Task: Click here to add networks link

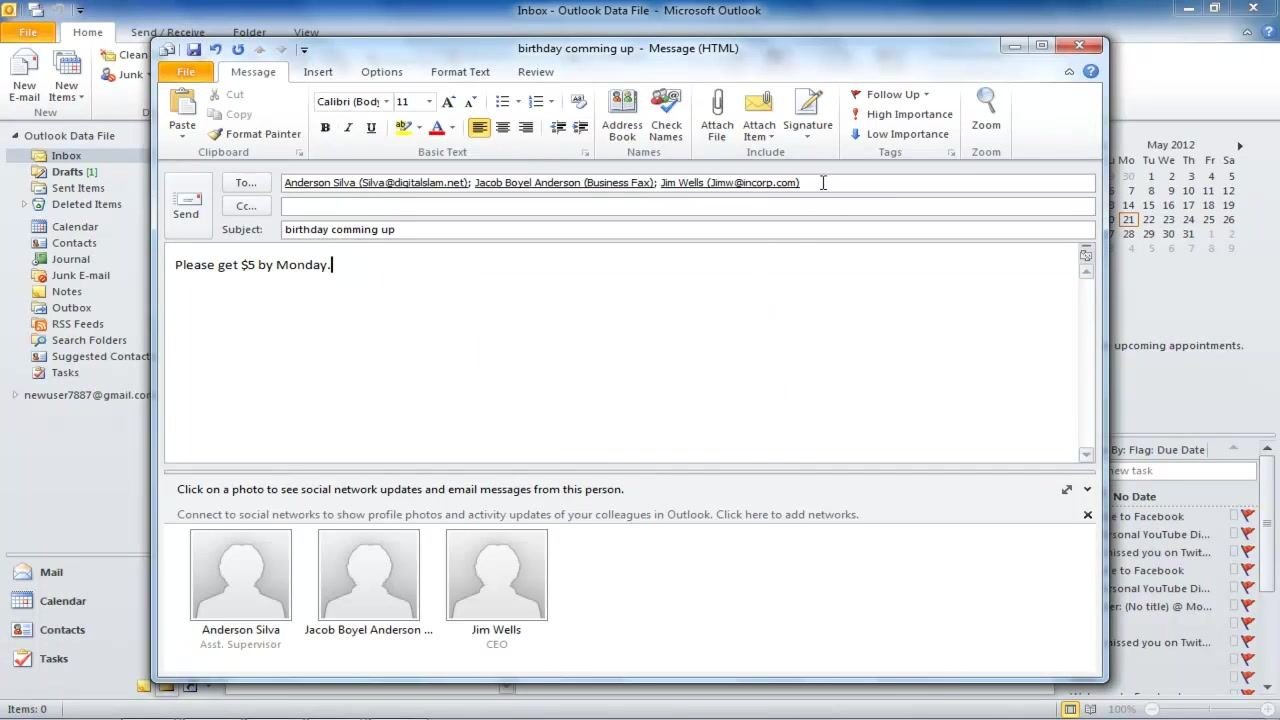Action: [787, 515]
